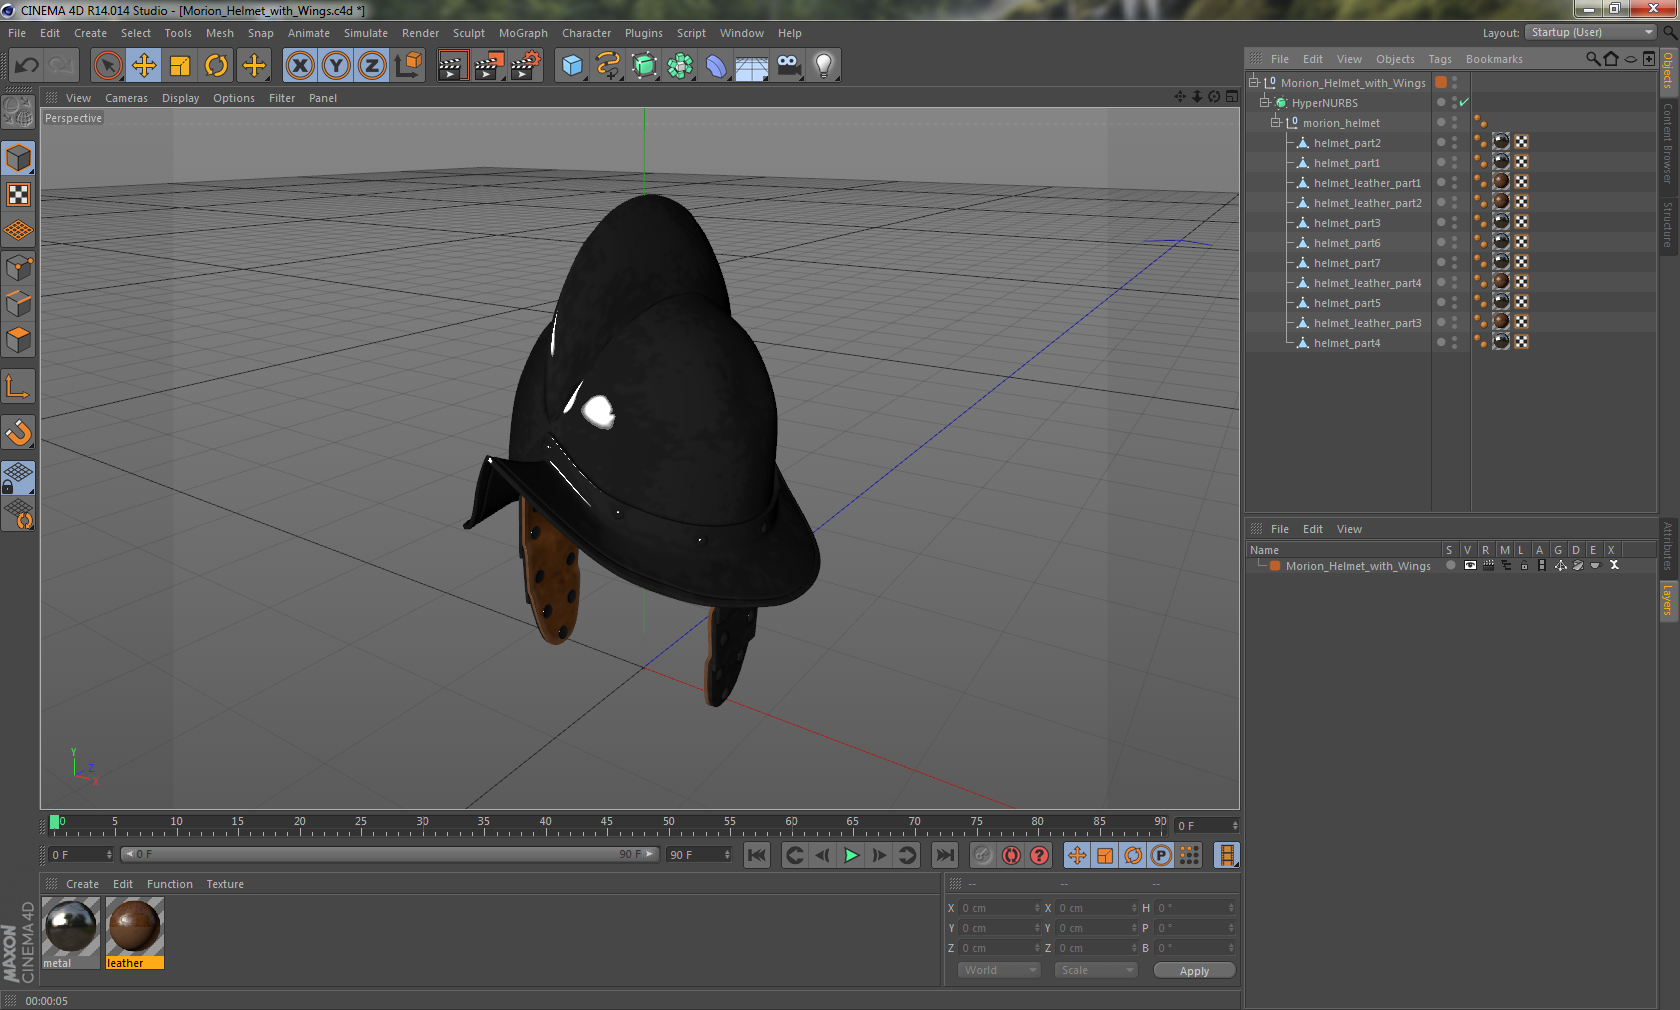
Task: Open the spline tools icon
Action: [x=608, y=66]
